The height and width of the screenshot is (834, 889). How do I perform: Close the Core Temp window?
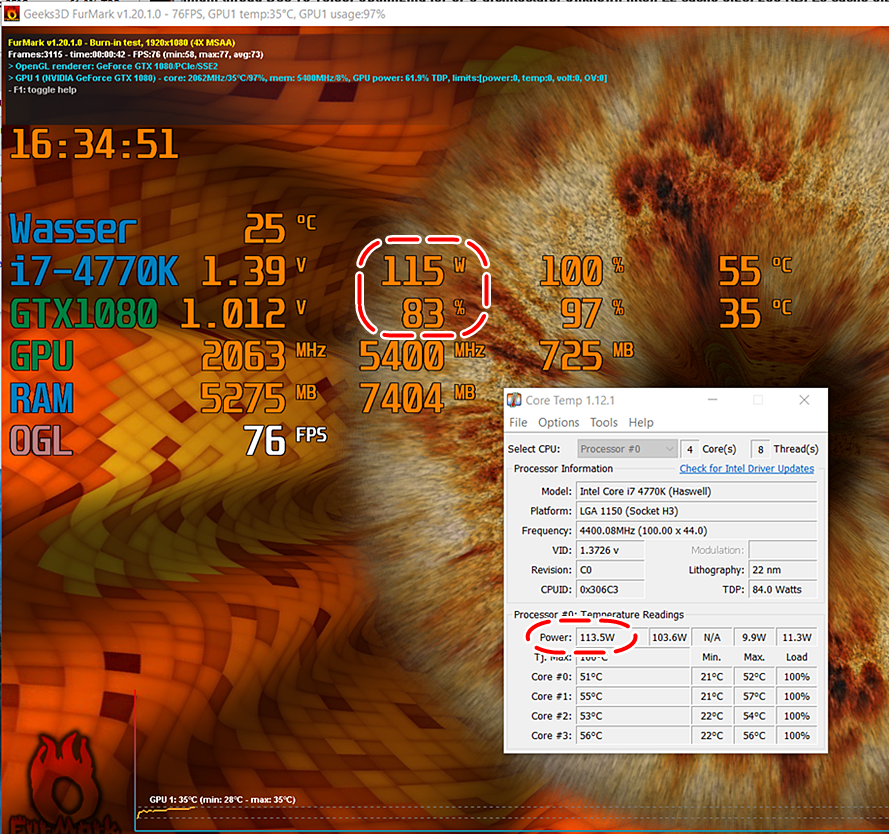[x=804, y=400]
